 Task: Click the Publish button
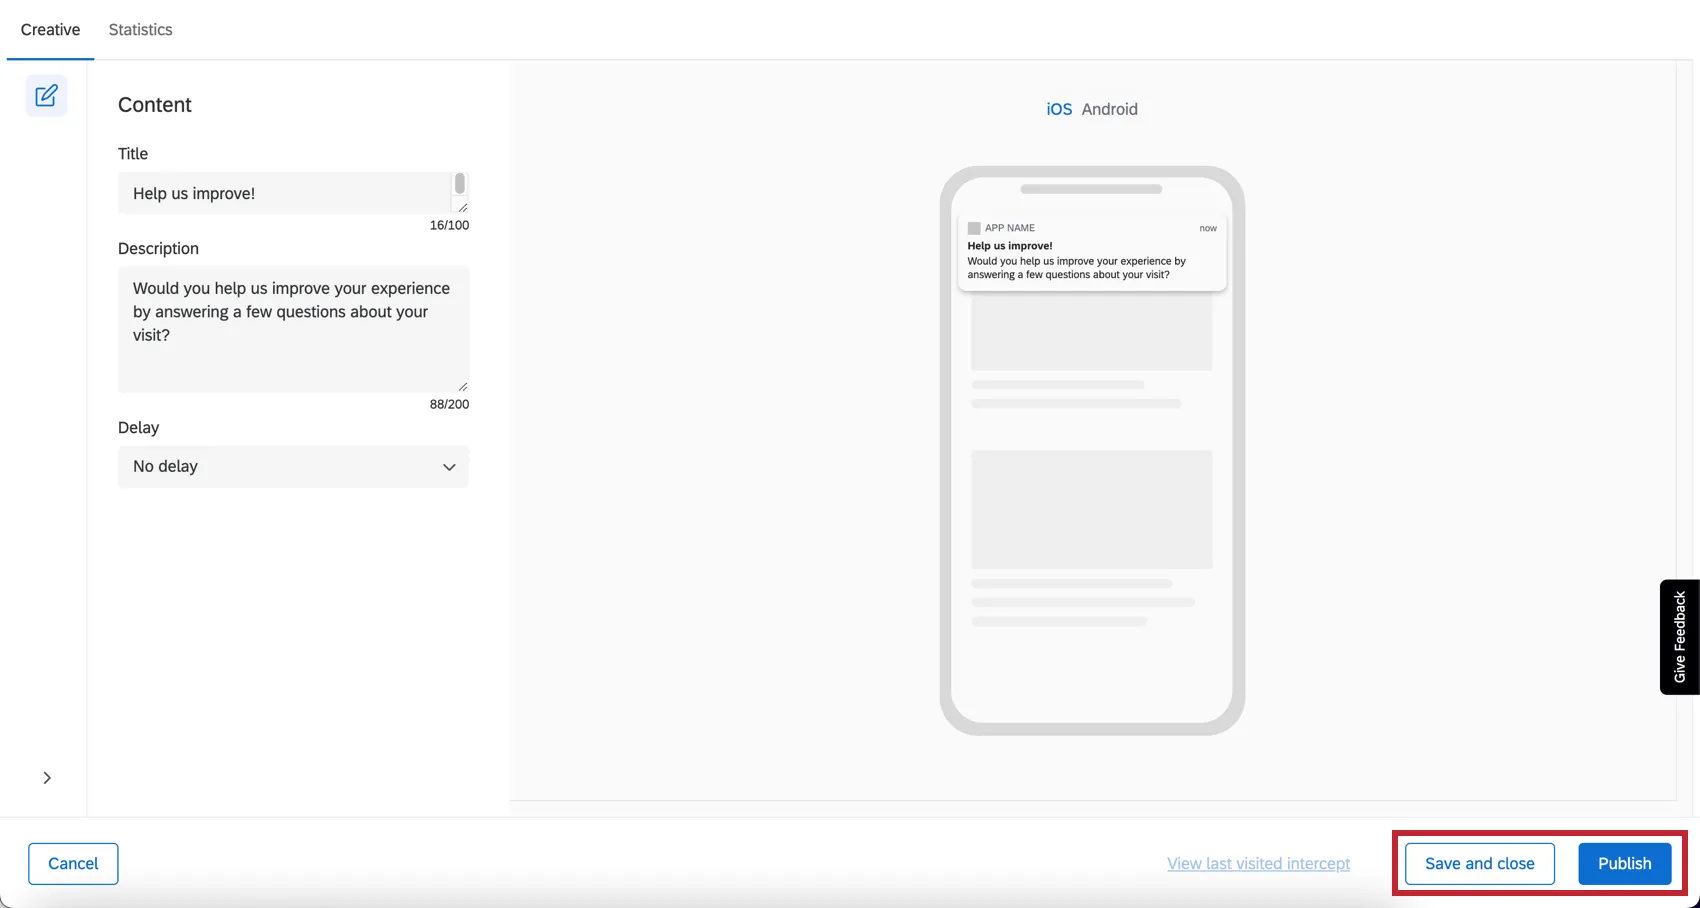tap(1624, 863)
